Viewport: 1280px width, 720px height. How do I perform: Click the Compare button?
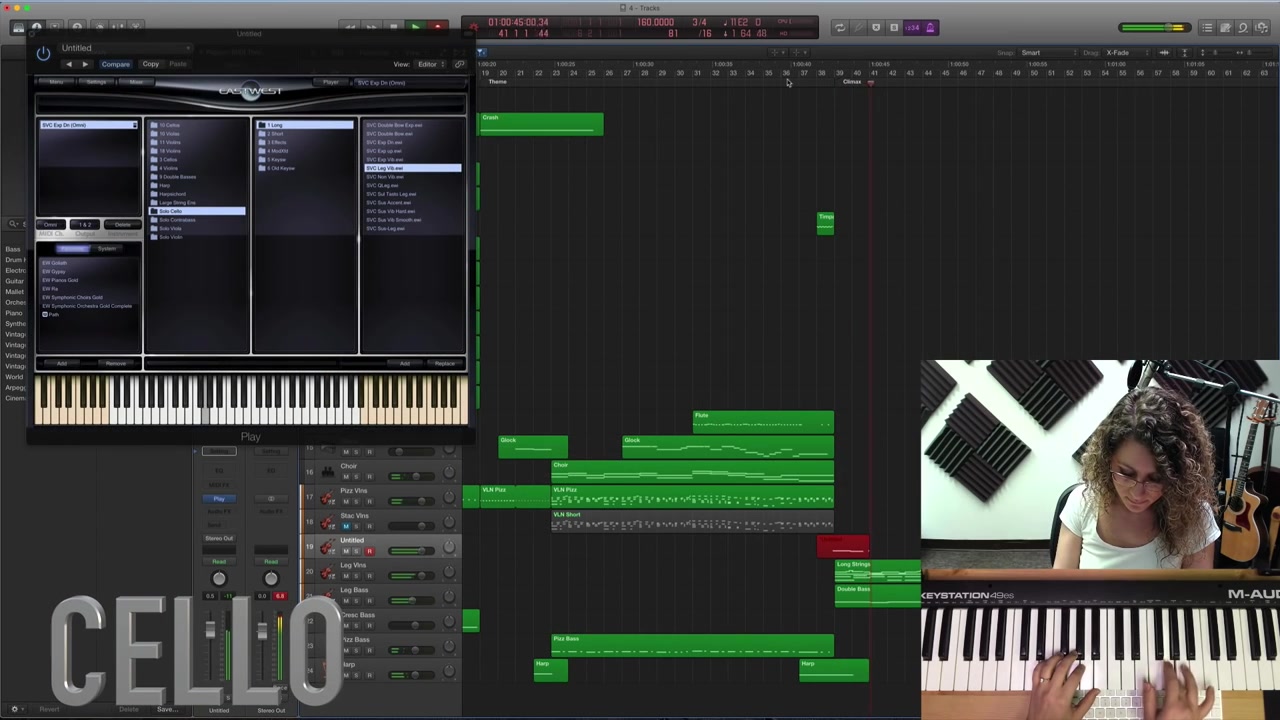115,64
